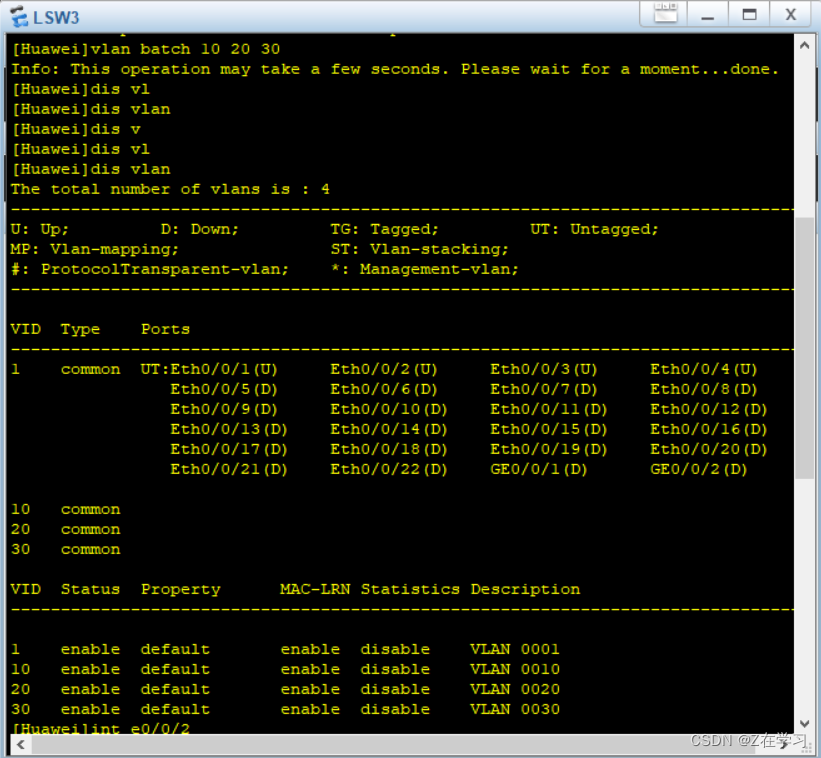Click the description 'VLAN 0010'

(x=515, y=669)
